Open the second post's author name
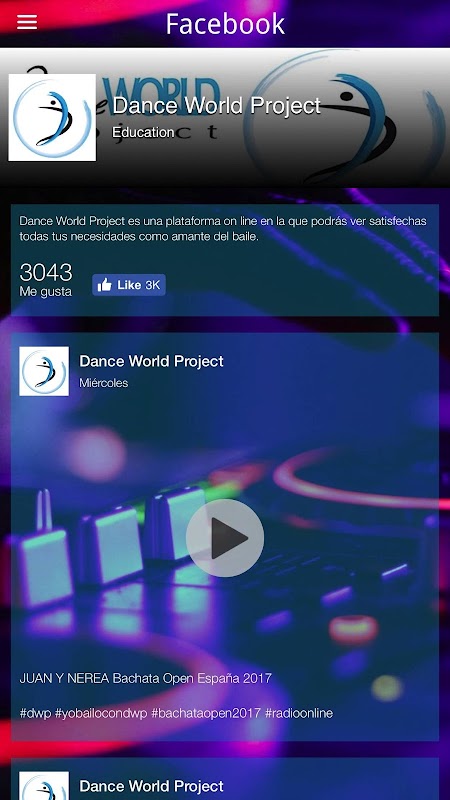The height and width of the screenshot is (800, 450). point(152,786)
